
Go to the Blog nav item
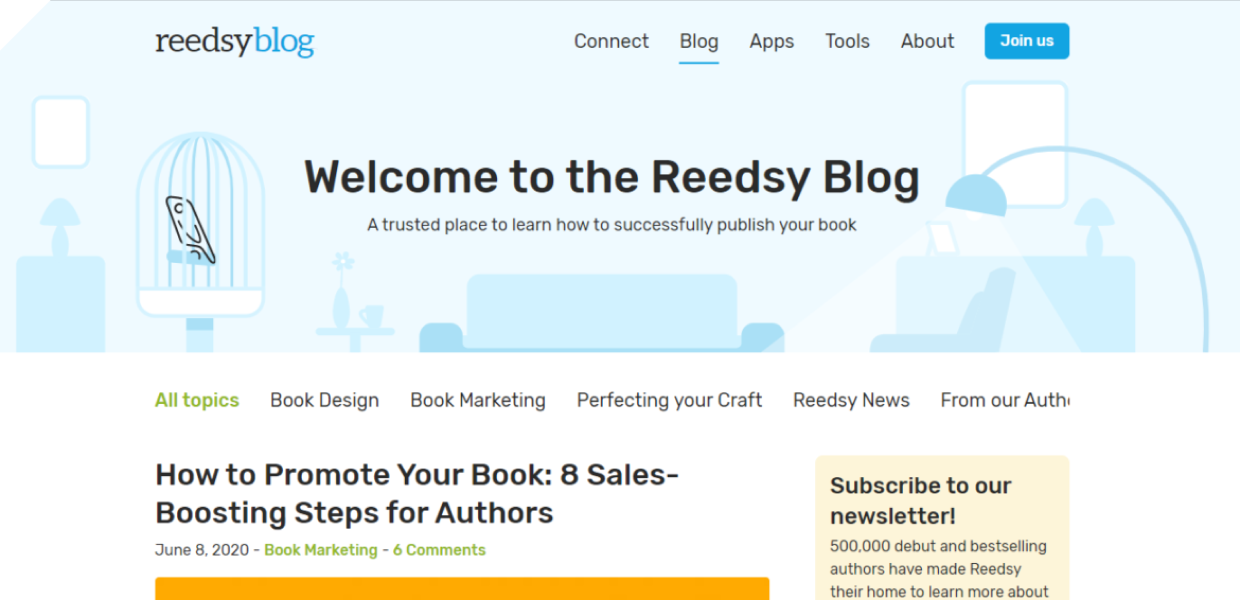pyautogui.click(x=699, y=41)
